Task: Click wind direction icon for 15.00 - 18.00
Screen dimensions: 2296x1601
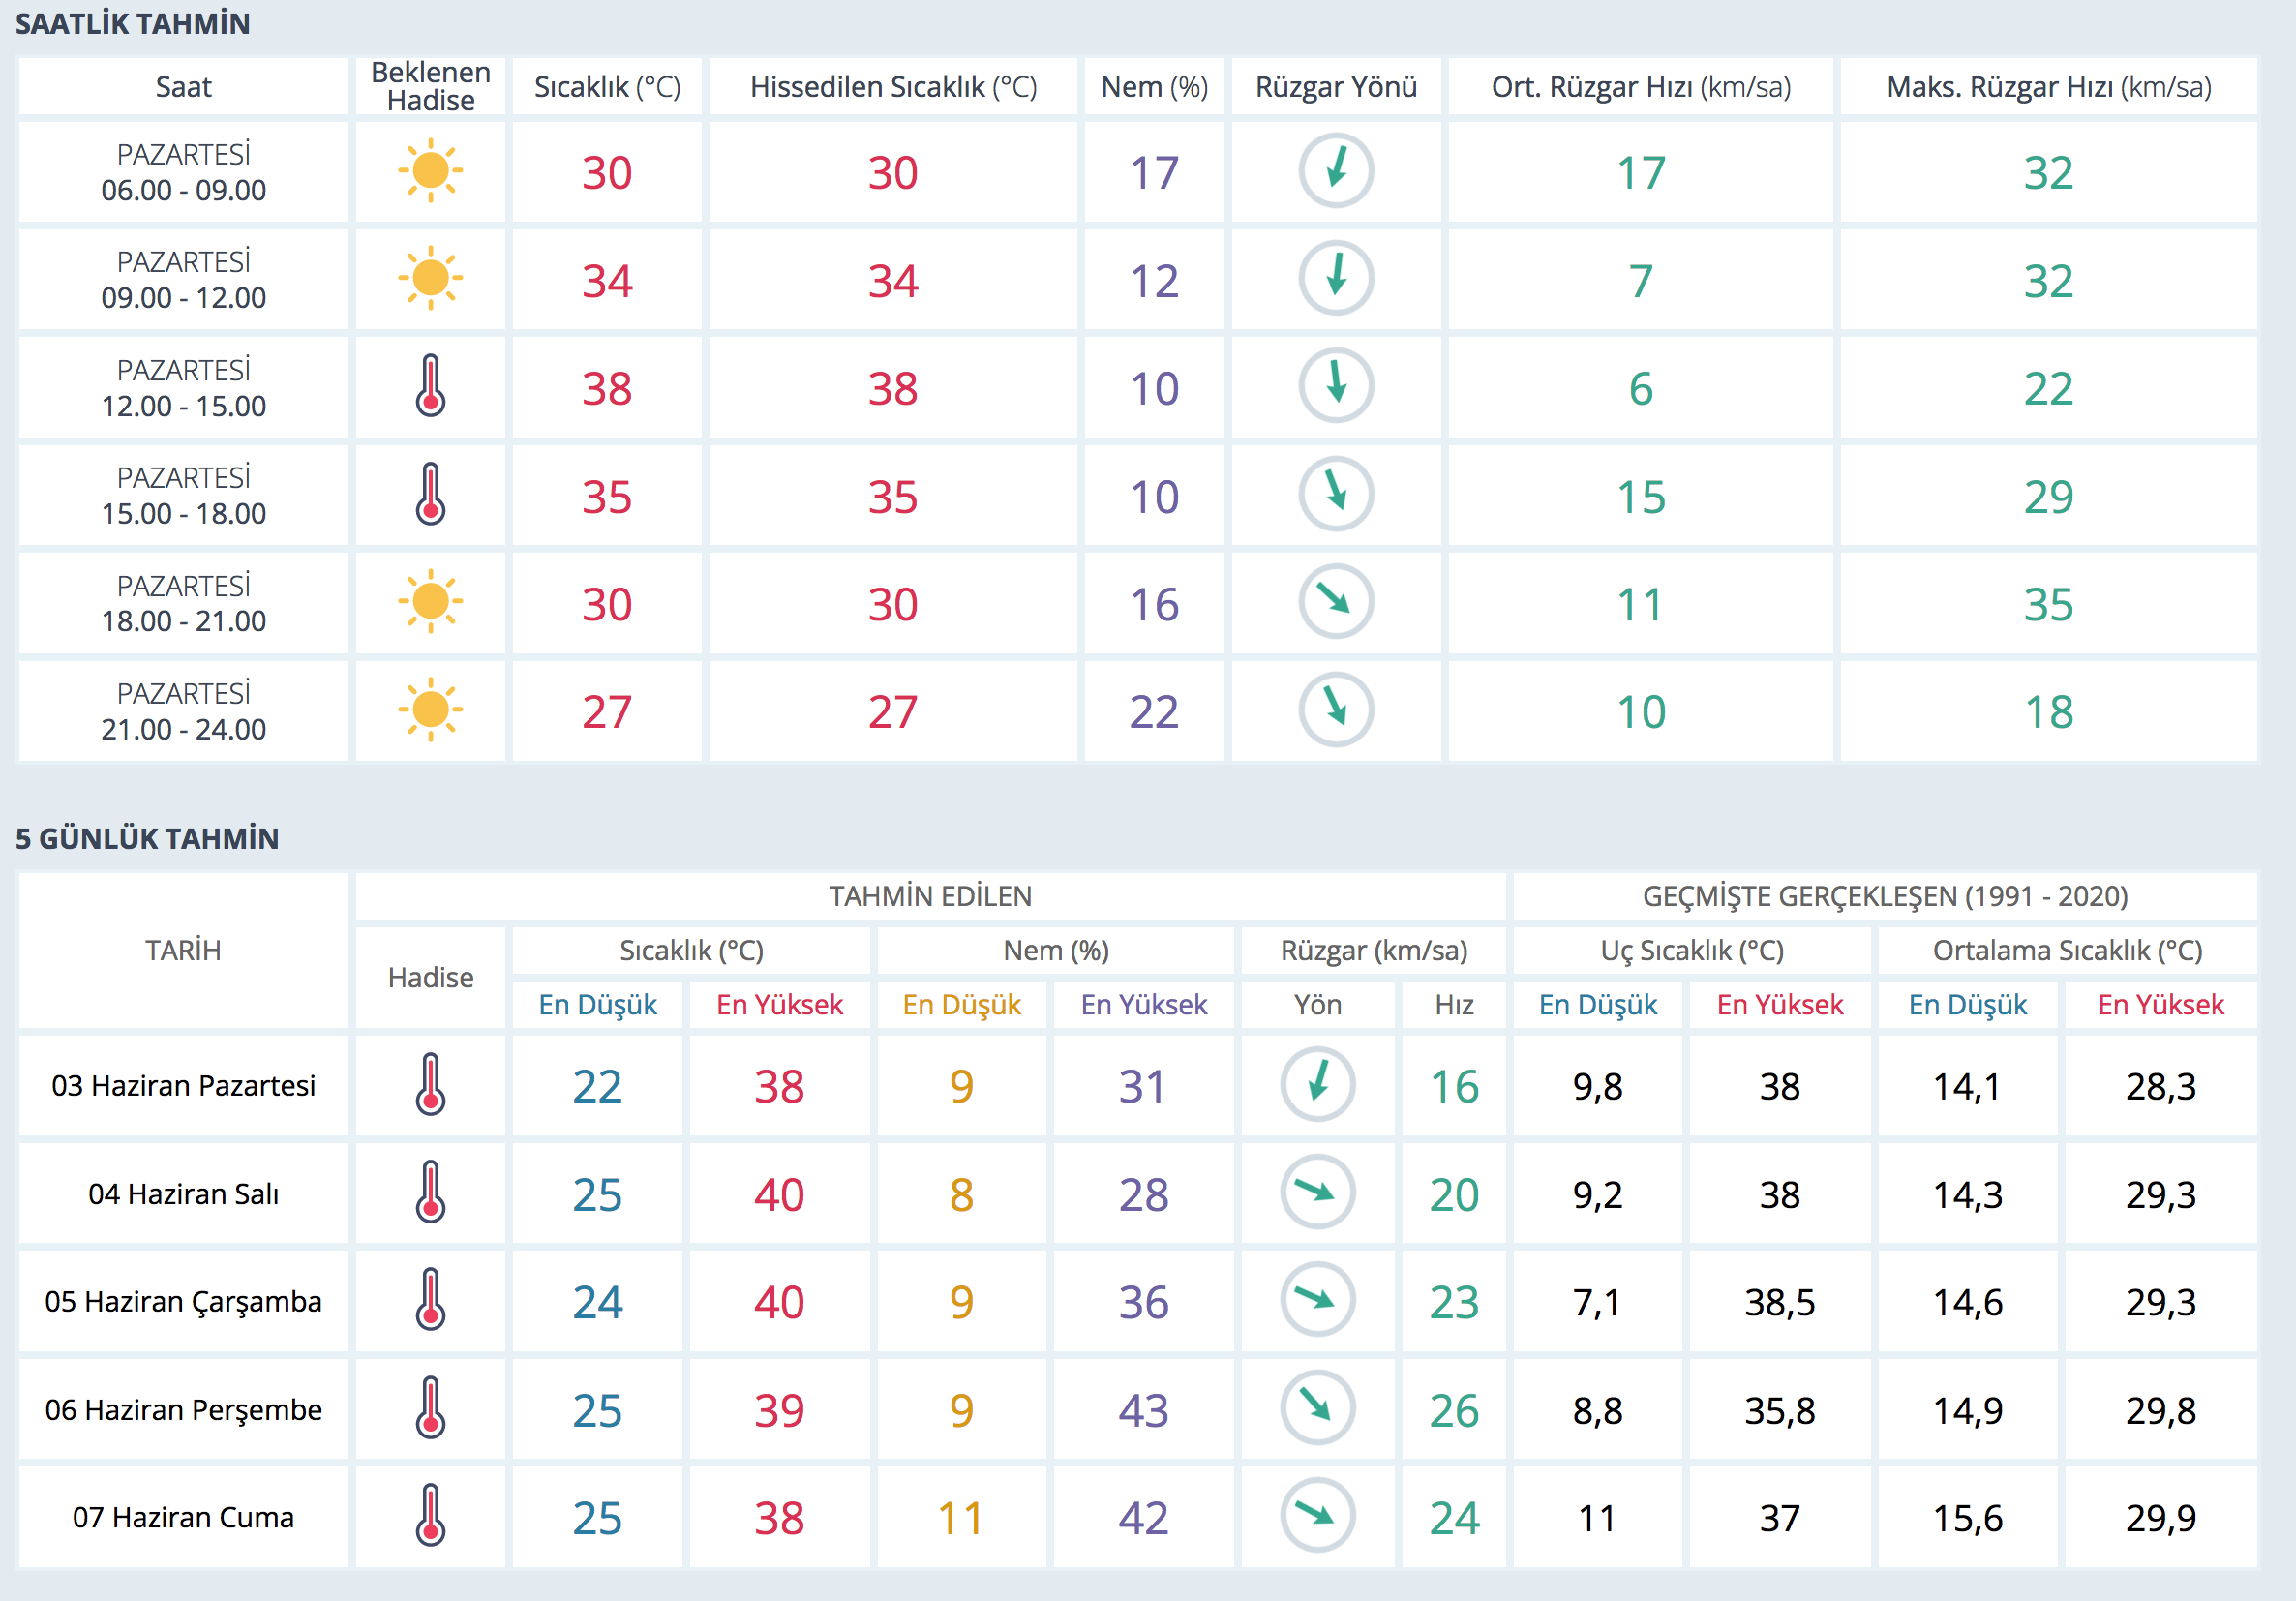Action: (1335, 494)
